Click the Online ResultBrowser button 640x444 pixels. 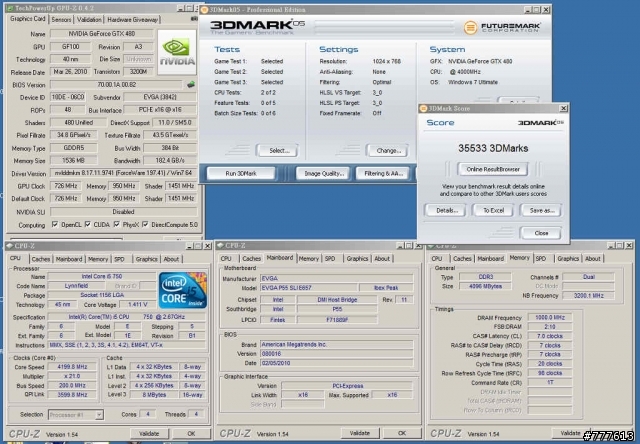(x=493, y=169)
